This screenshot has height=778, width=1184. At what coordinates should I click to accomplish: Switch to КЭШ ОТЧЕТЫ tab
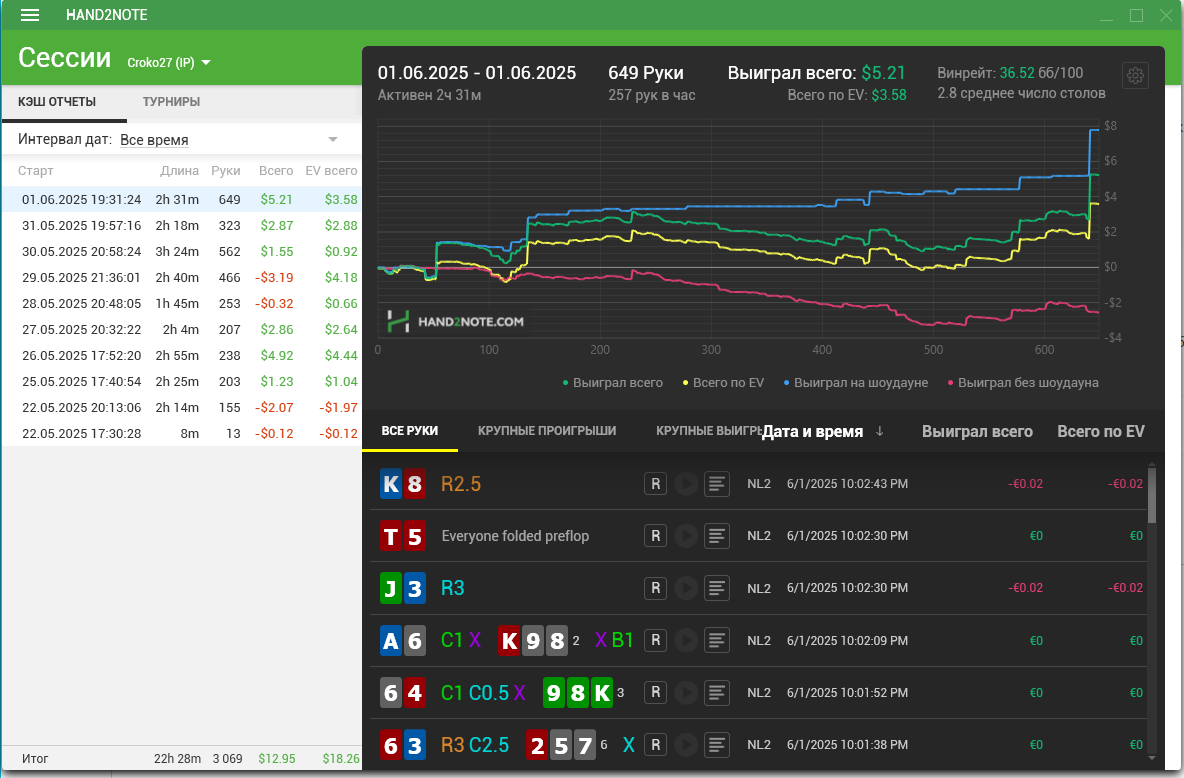(x=57, y=101)
